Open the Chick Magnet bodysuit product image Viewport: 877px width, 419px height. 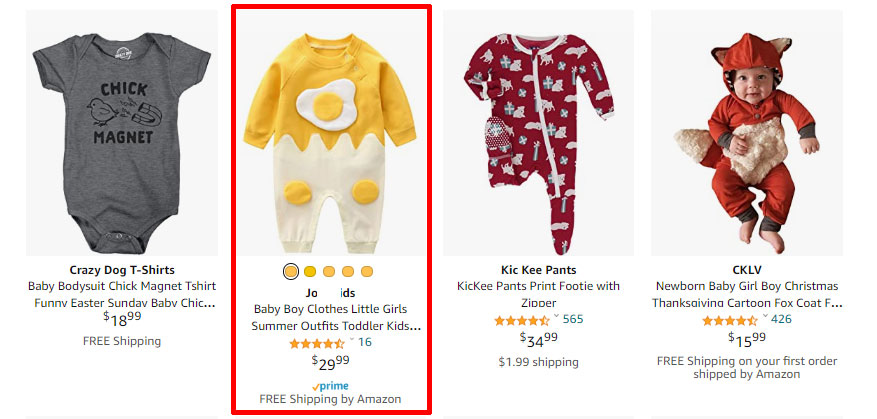122,129
